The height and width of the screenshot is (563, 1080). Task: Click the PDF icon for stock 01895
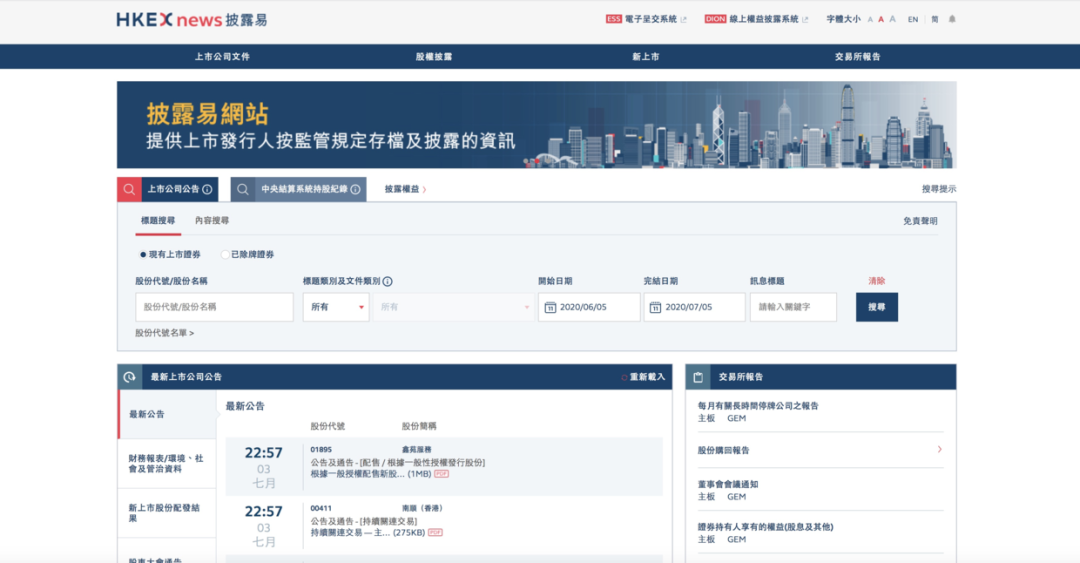(x=441, y=473)
